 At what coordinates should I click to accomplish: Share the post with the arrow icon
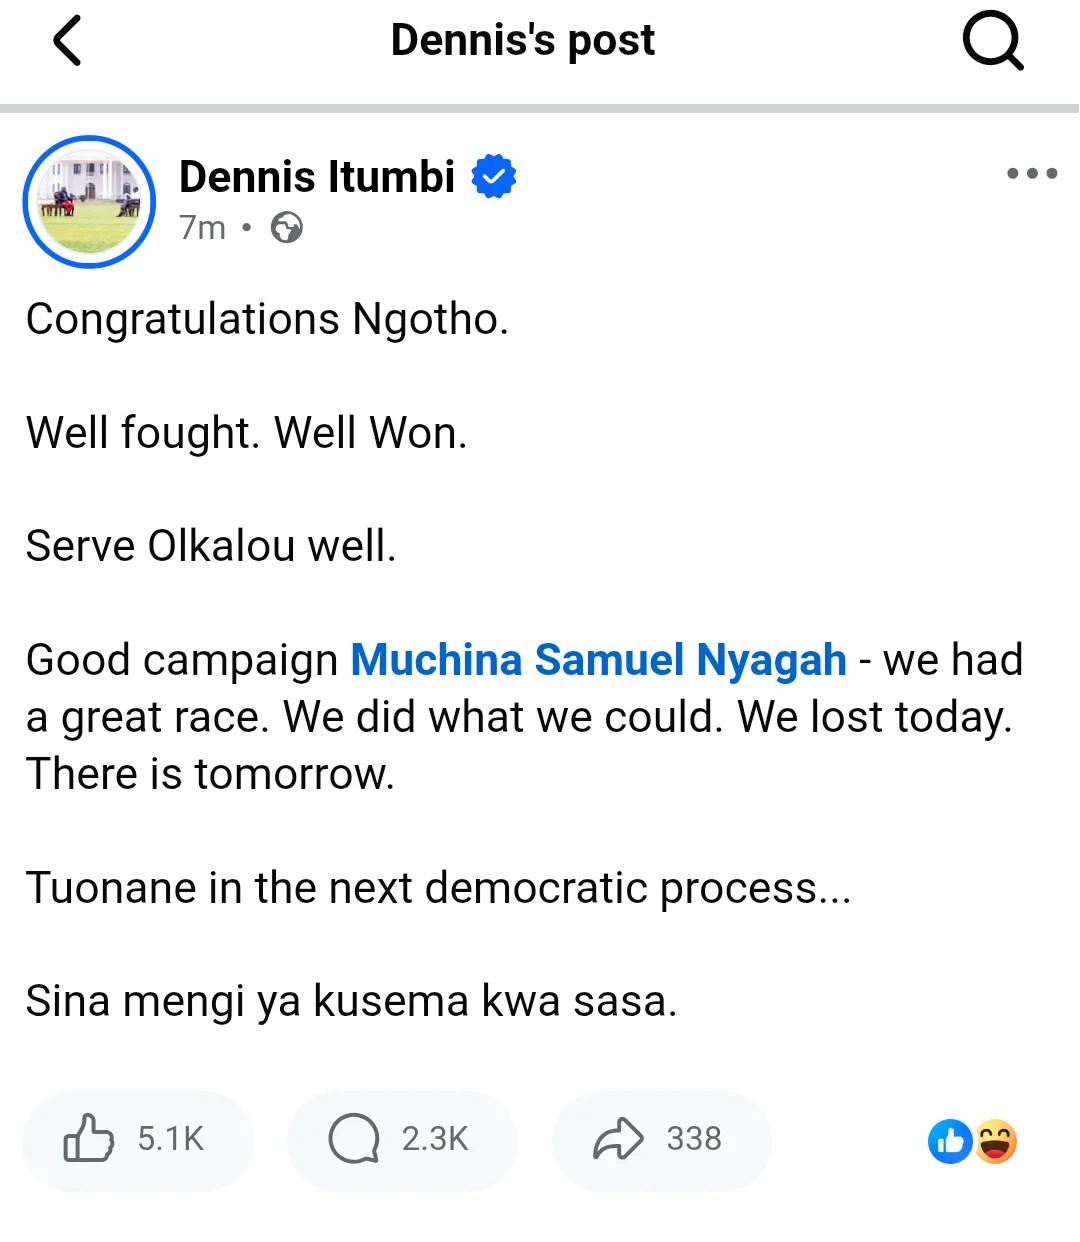[619, 1139]
